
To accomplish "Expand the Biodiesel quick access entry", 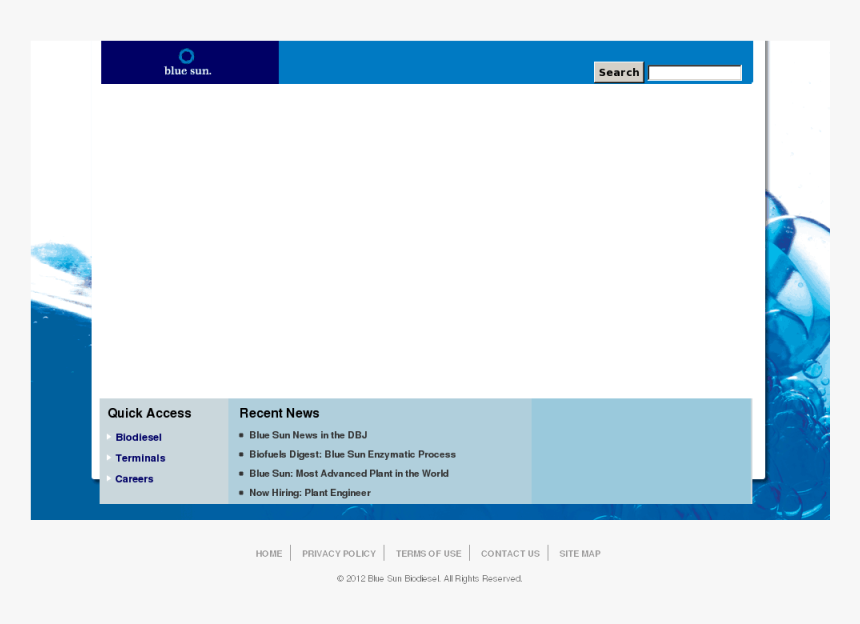I will [x=138, y=437].
